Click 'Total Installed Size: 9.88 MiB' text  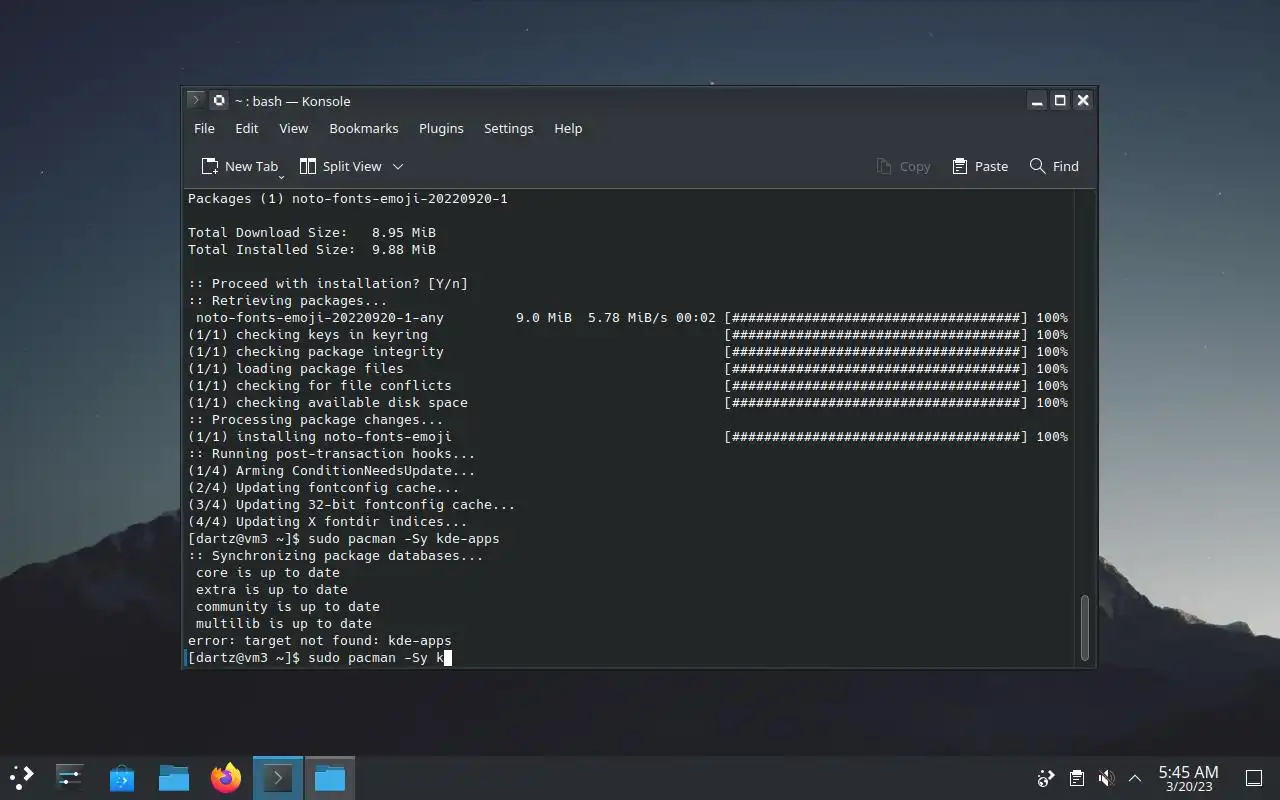click(312, 249)
